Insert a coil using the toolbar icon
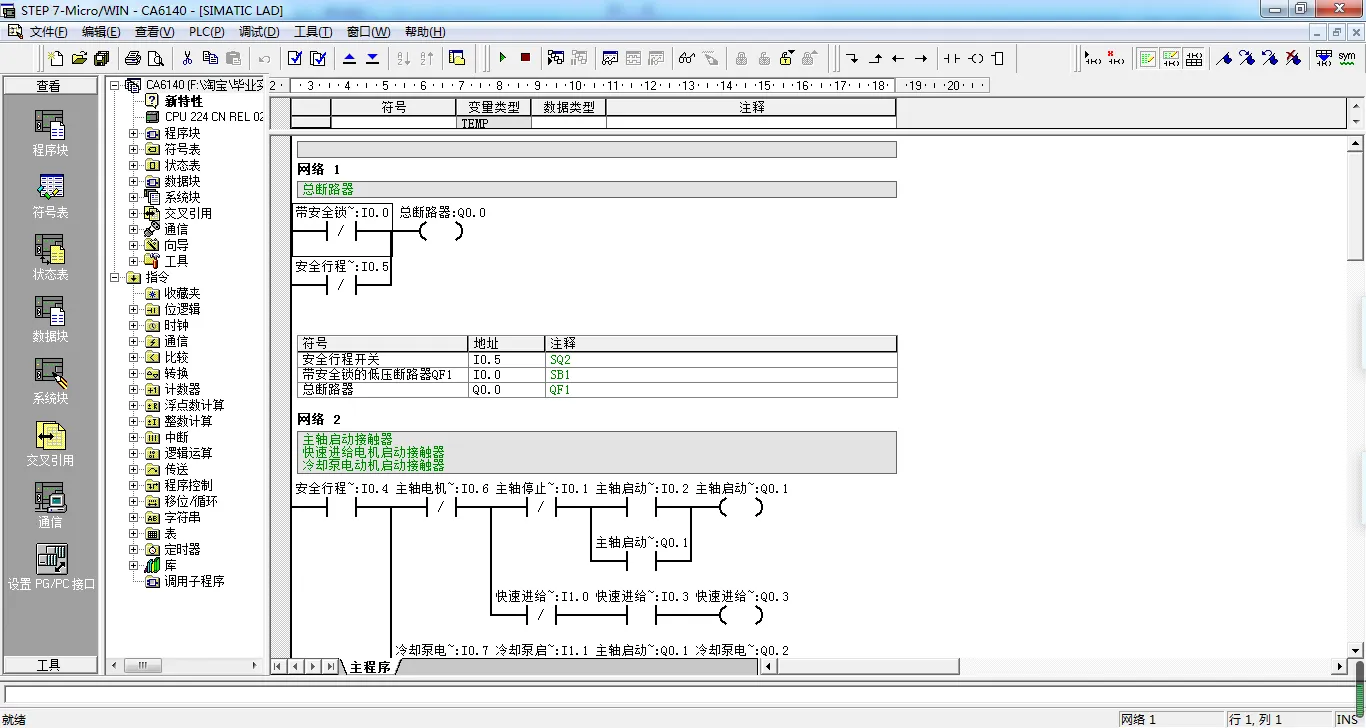This screenshot has width=1366, height=728. tap(976, 58)
